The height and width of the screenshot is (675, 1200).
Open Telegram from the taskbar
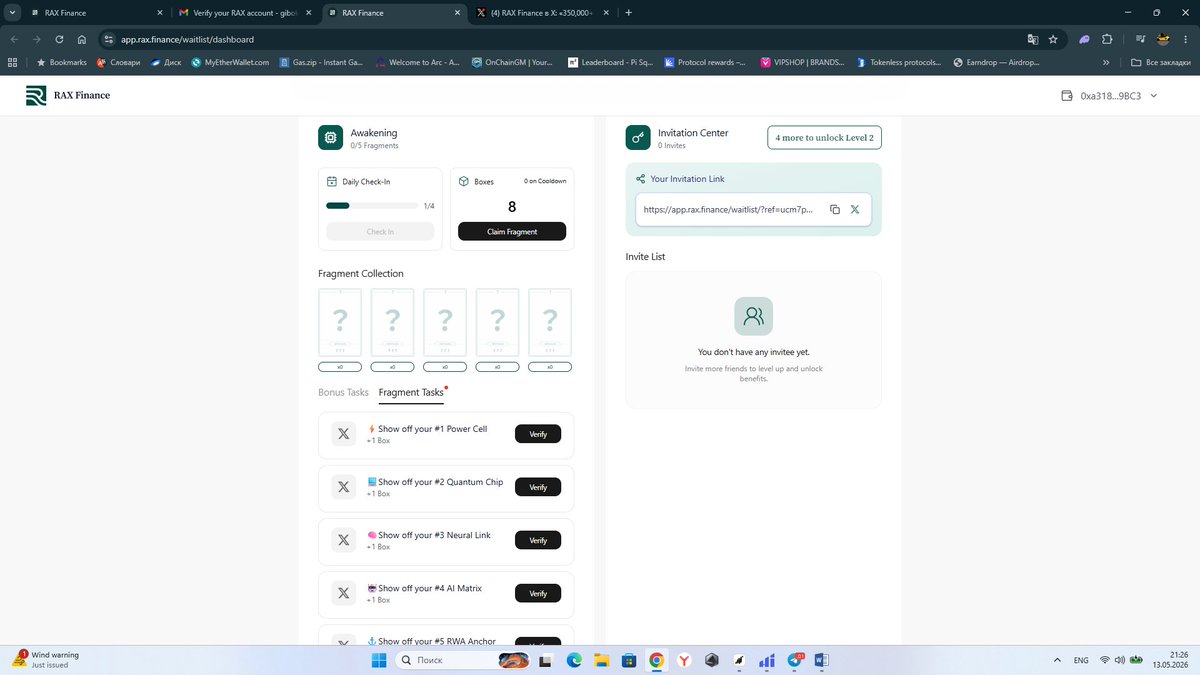click(x=795, y=660)
